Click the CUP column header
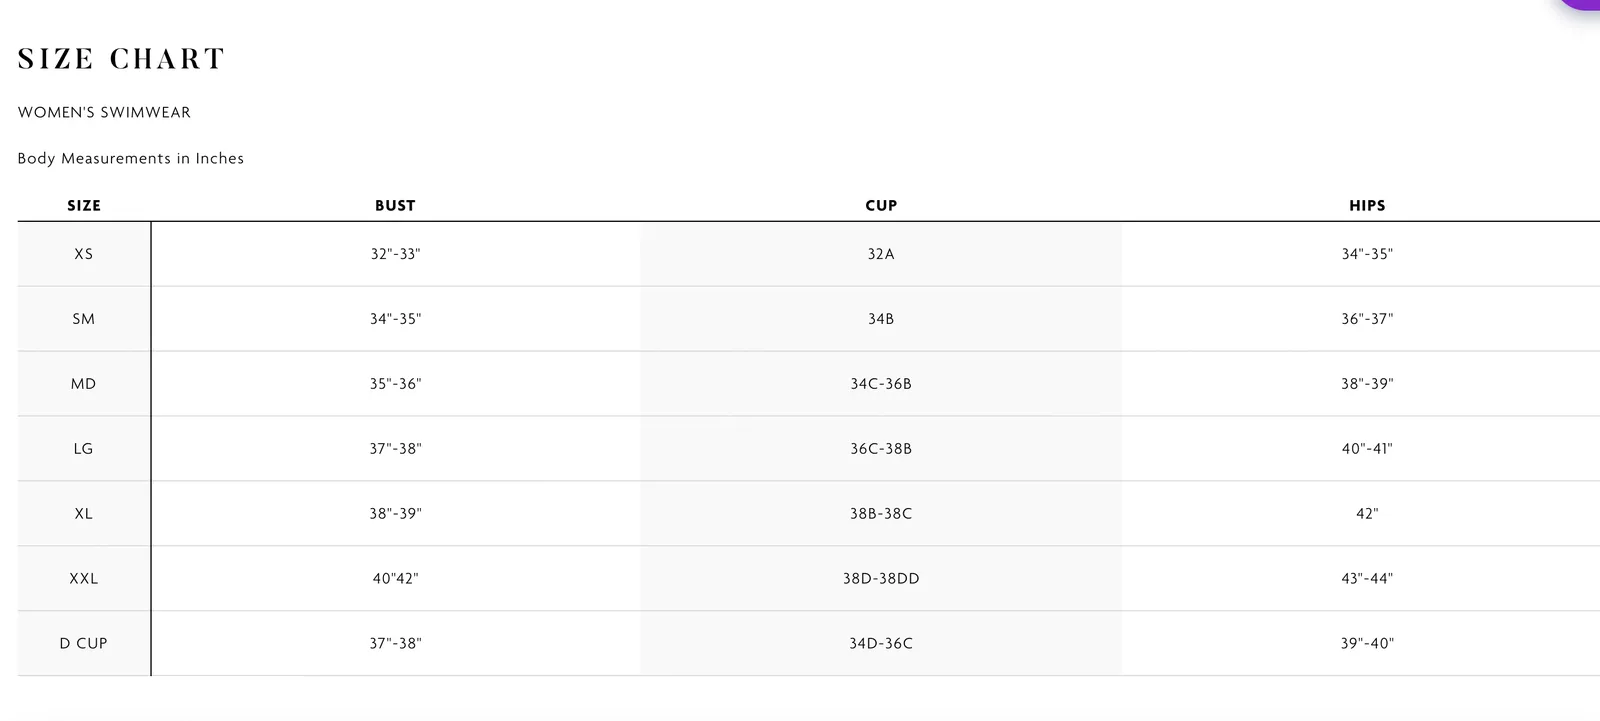 pyautogui.click(x=881, y=205)
